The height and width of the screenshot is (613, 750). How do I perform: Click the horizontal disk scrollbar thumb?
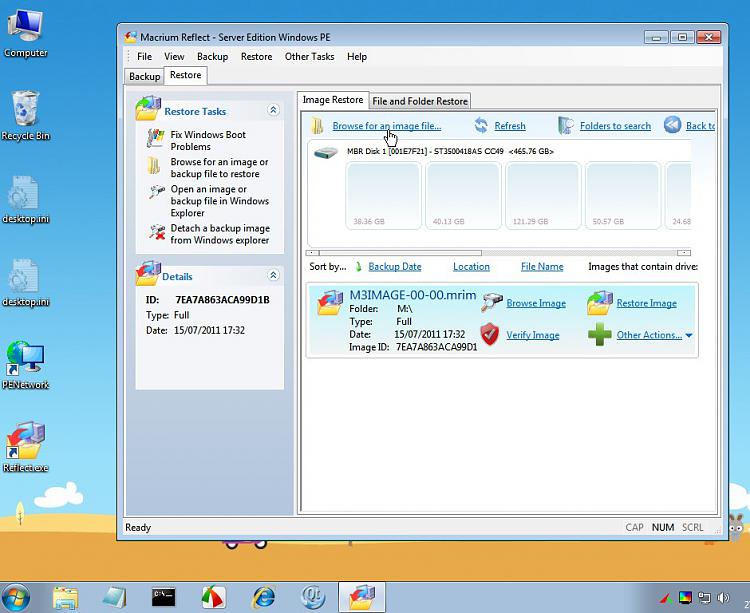(400, 252)
